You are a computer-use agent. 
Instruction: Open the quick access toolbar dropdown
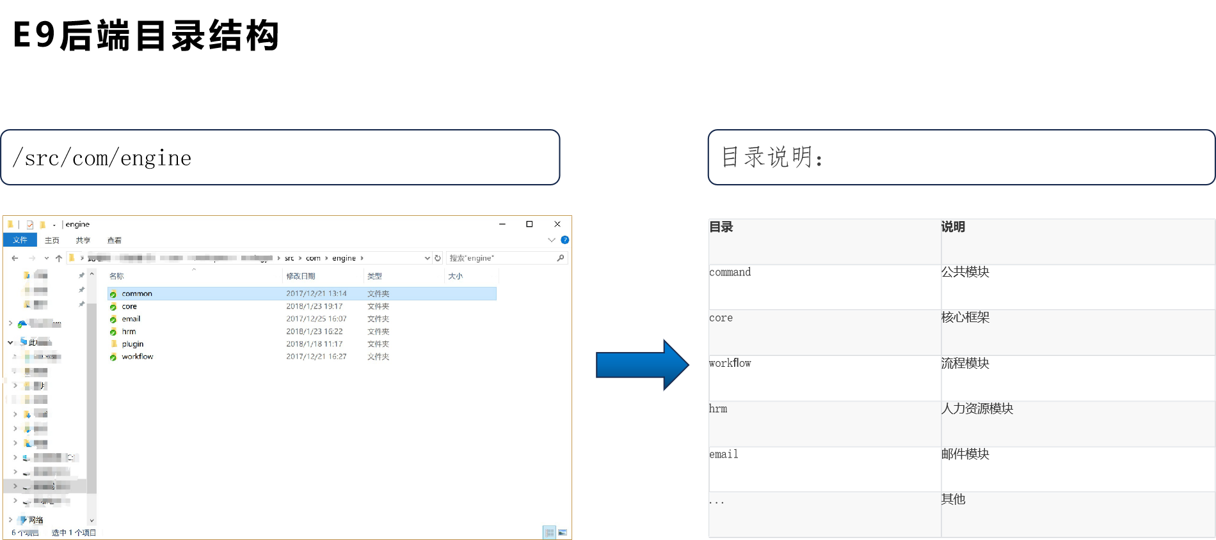point(54,224)
